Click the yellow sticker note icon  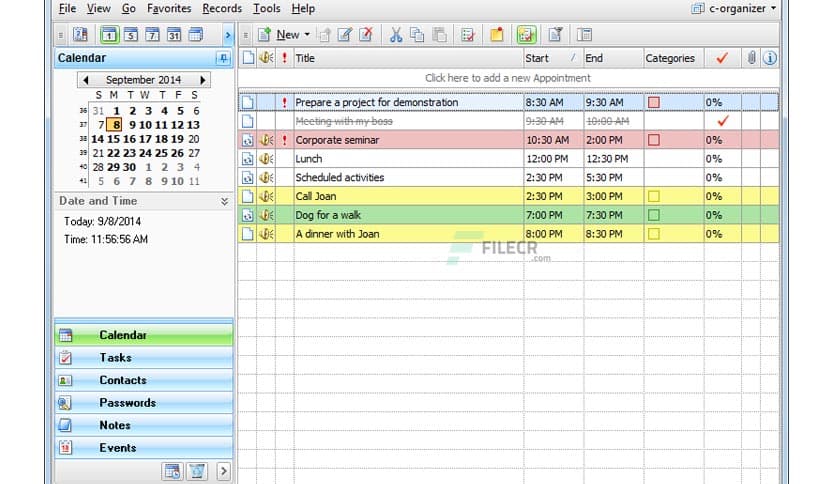[497, 35]
